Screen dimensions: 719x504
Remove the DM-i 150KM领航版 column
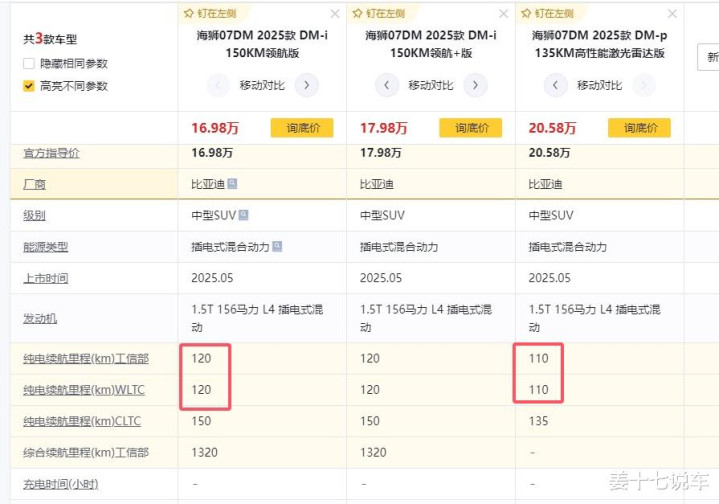point(335,14)
